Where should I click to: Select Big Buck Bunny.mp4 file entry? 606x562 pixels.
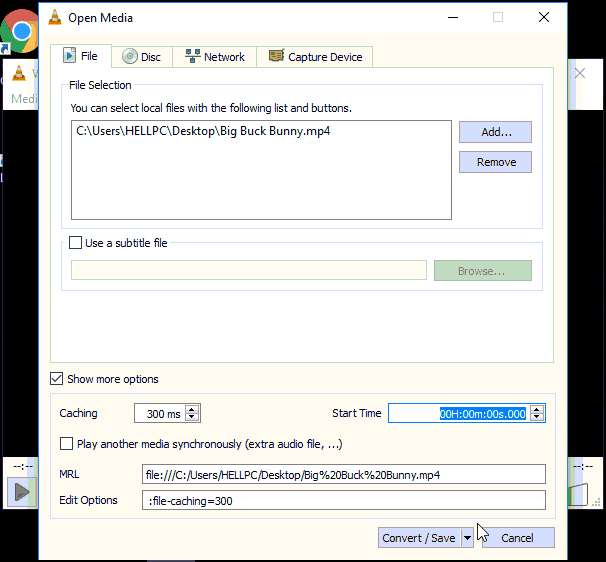203,131
